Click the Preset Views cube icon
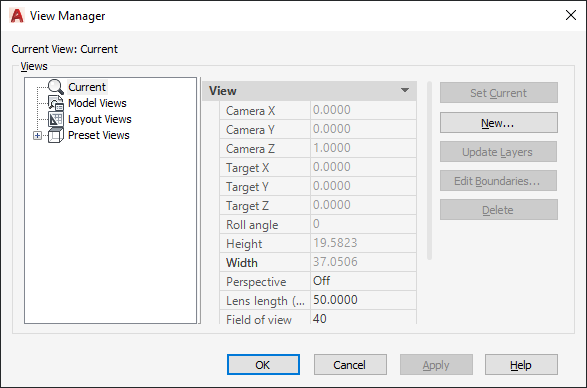The height and width of the screenshot is (388, 587). pyautogui.click(x=55, y=135)
